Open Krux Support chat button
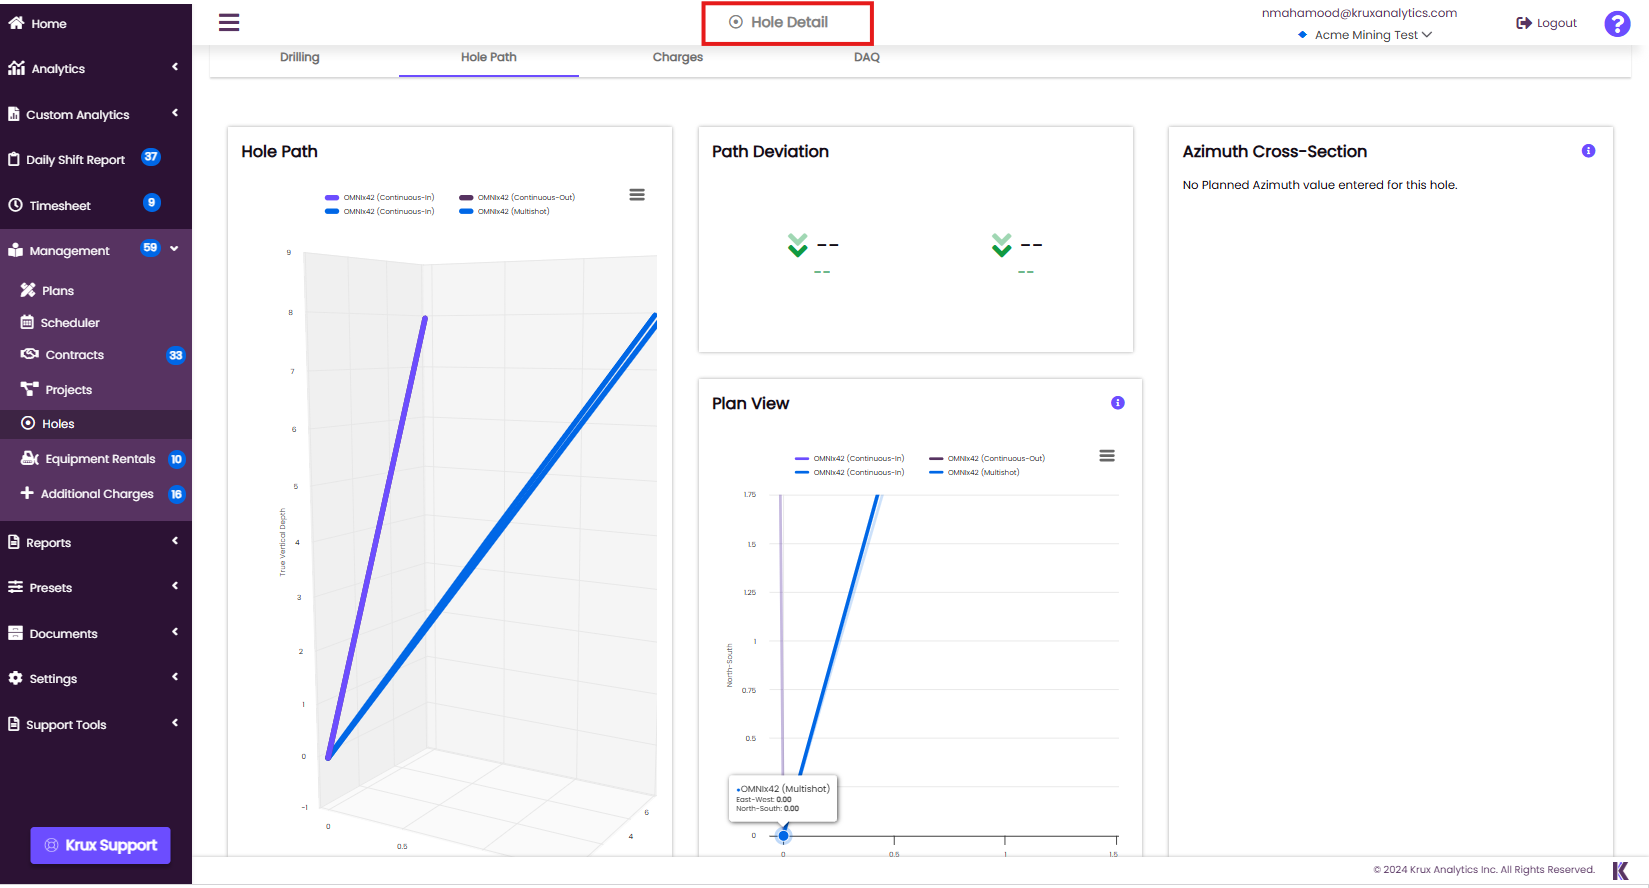The width and height of the screenshot is (1649, 888). pyautogui.click(x=101, y=845)
